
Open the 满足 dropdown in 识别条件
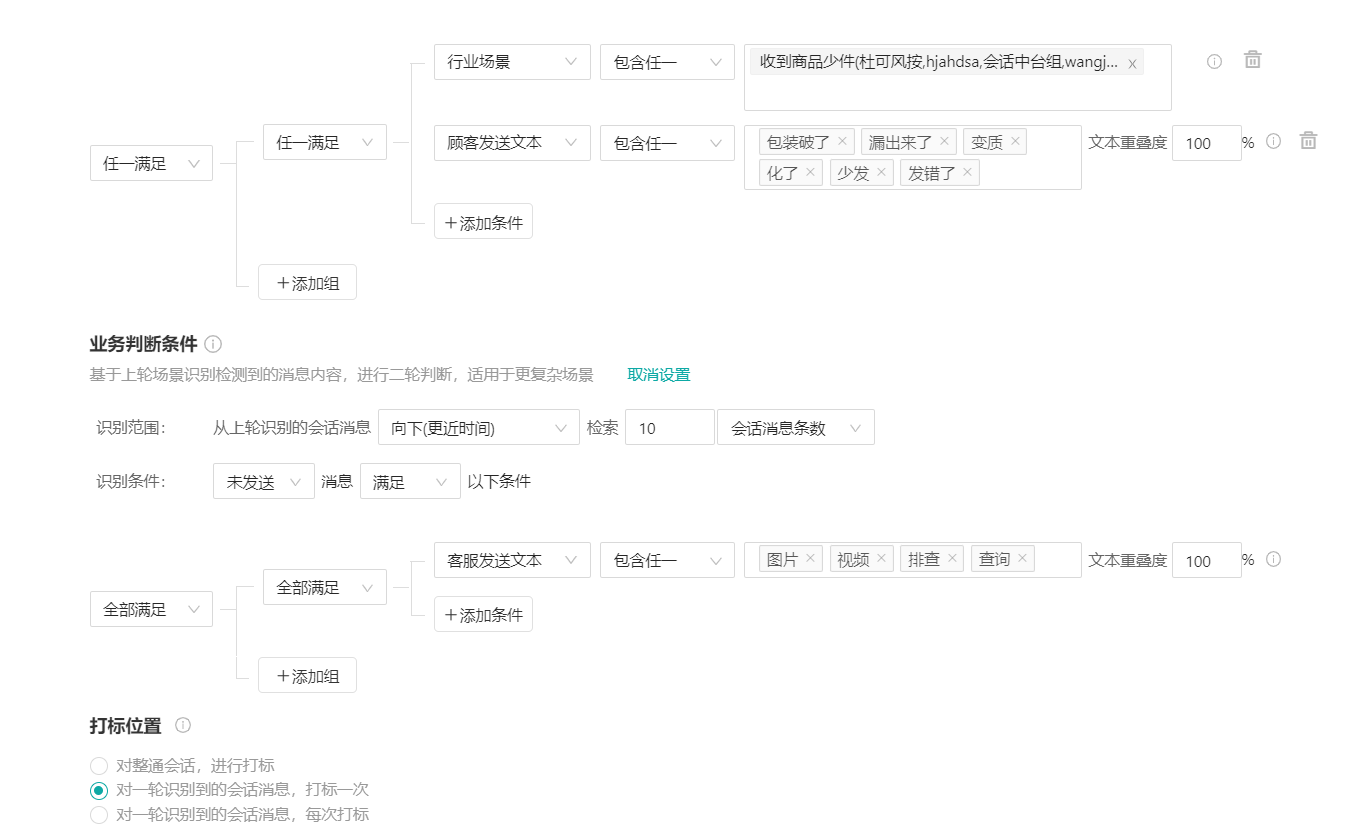click(410, 482)
